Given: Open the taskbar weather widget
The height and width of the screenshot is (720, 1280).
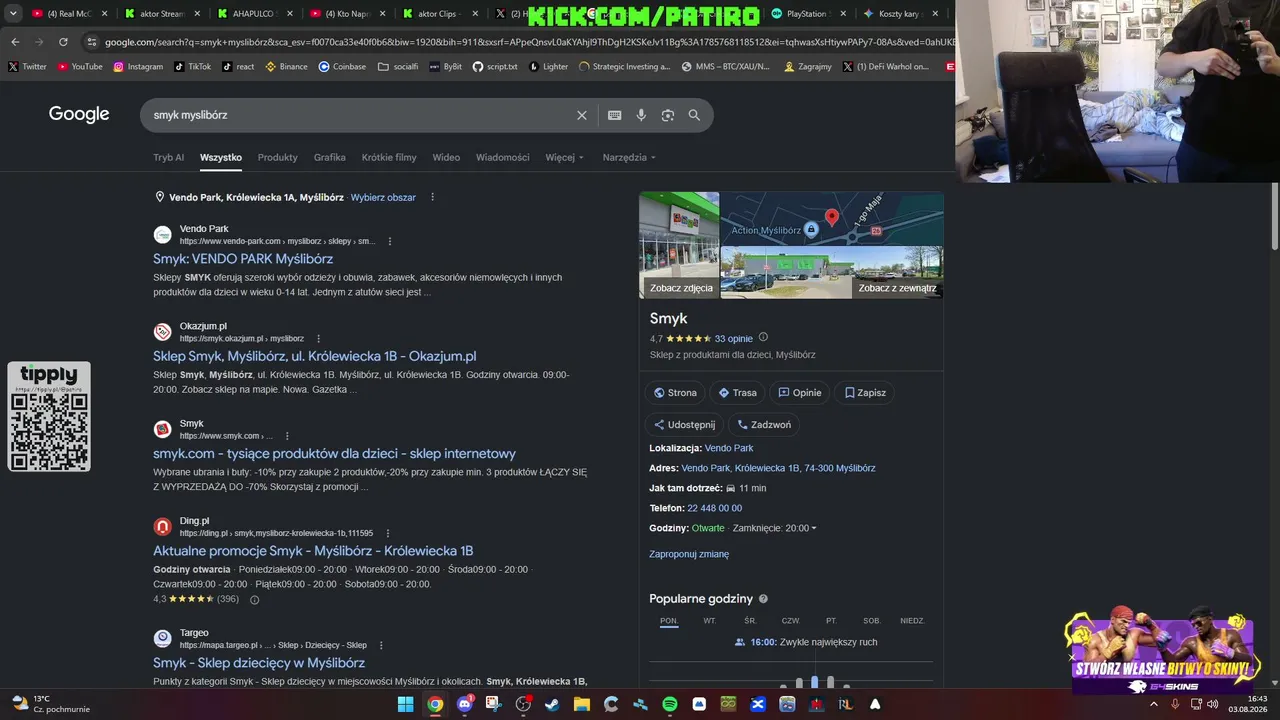Looking at the screenshot, I should point(50,704).
